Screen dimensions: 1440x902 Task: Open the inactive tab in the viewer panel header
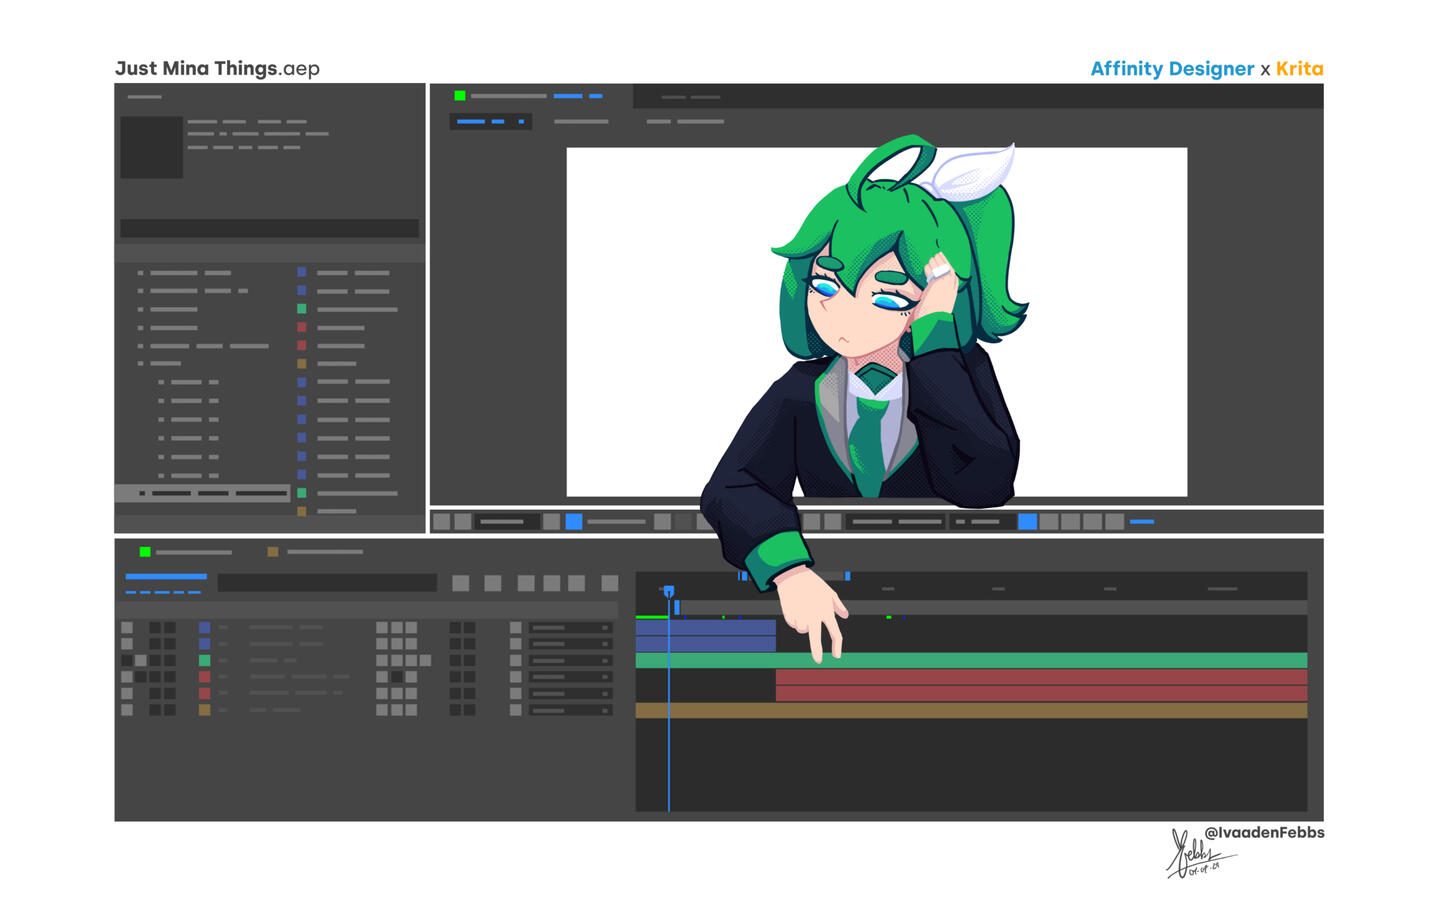point(690,97)
